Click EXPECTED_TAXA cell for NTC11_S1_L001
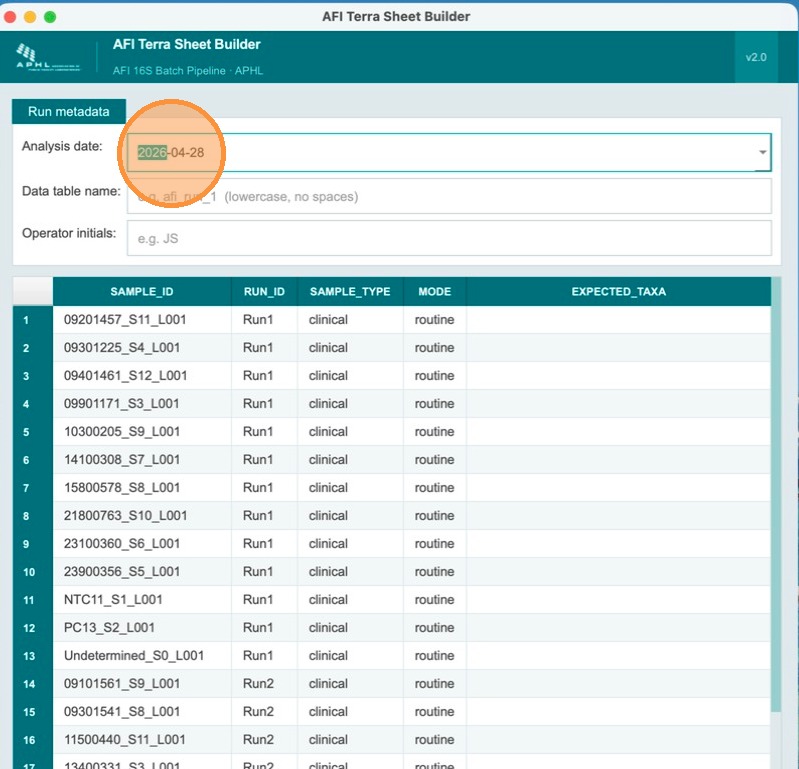This screenshot has width=799, height=769. (618, 600)
